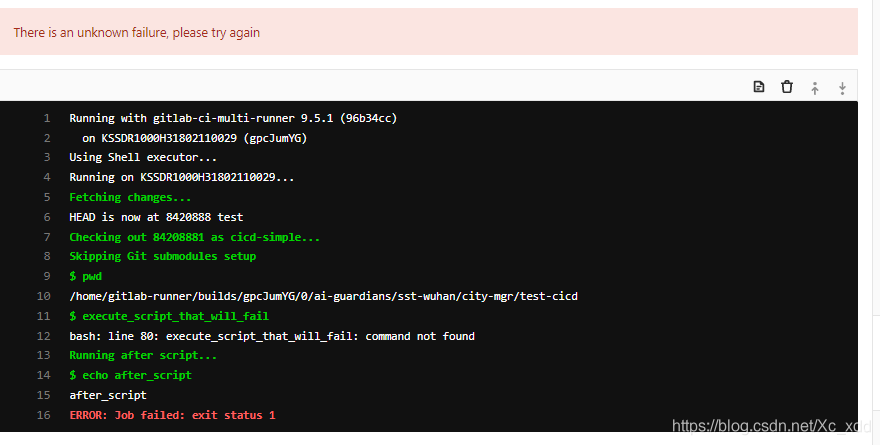Click 'command not found' error line

pyautogui.click(x=272, y=336)
